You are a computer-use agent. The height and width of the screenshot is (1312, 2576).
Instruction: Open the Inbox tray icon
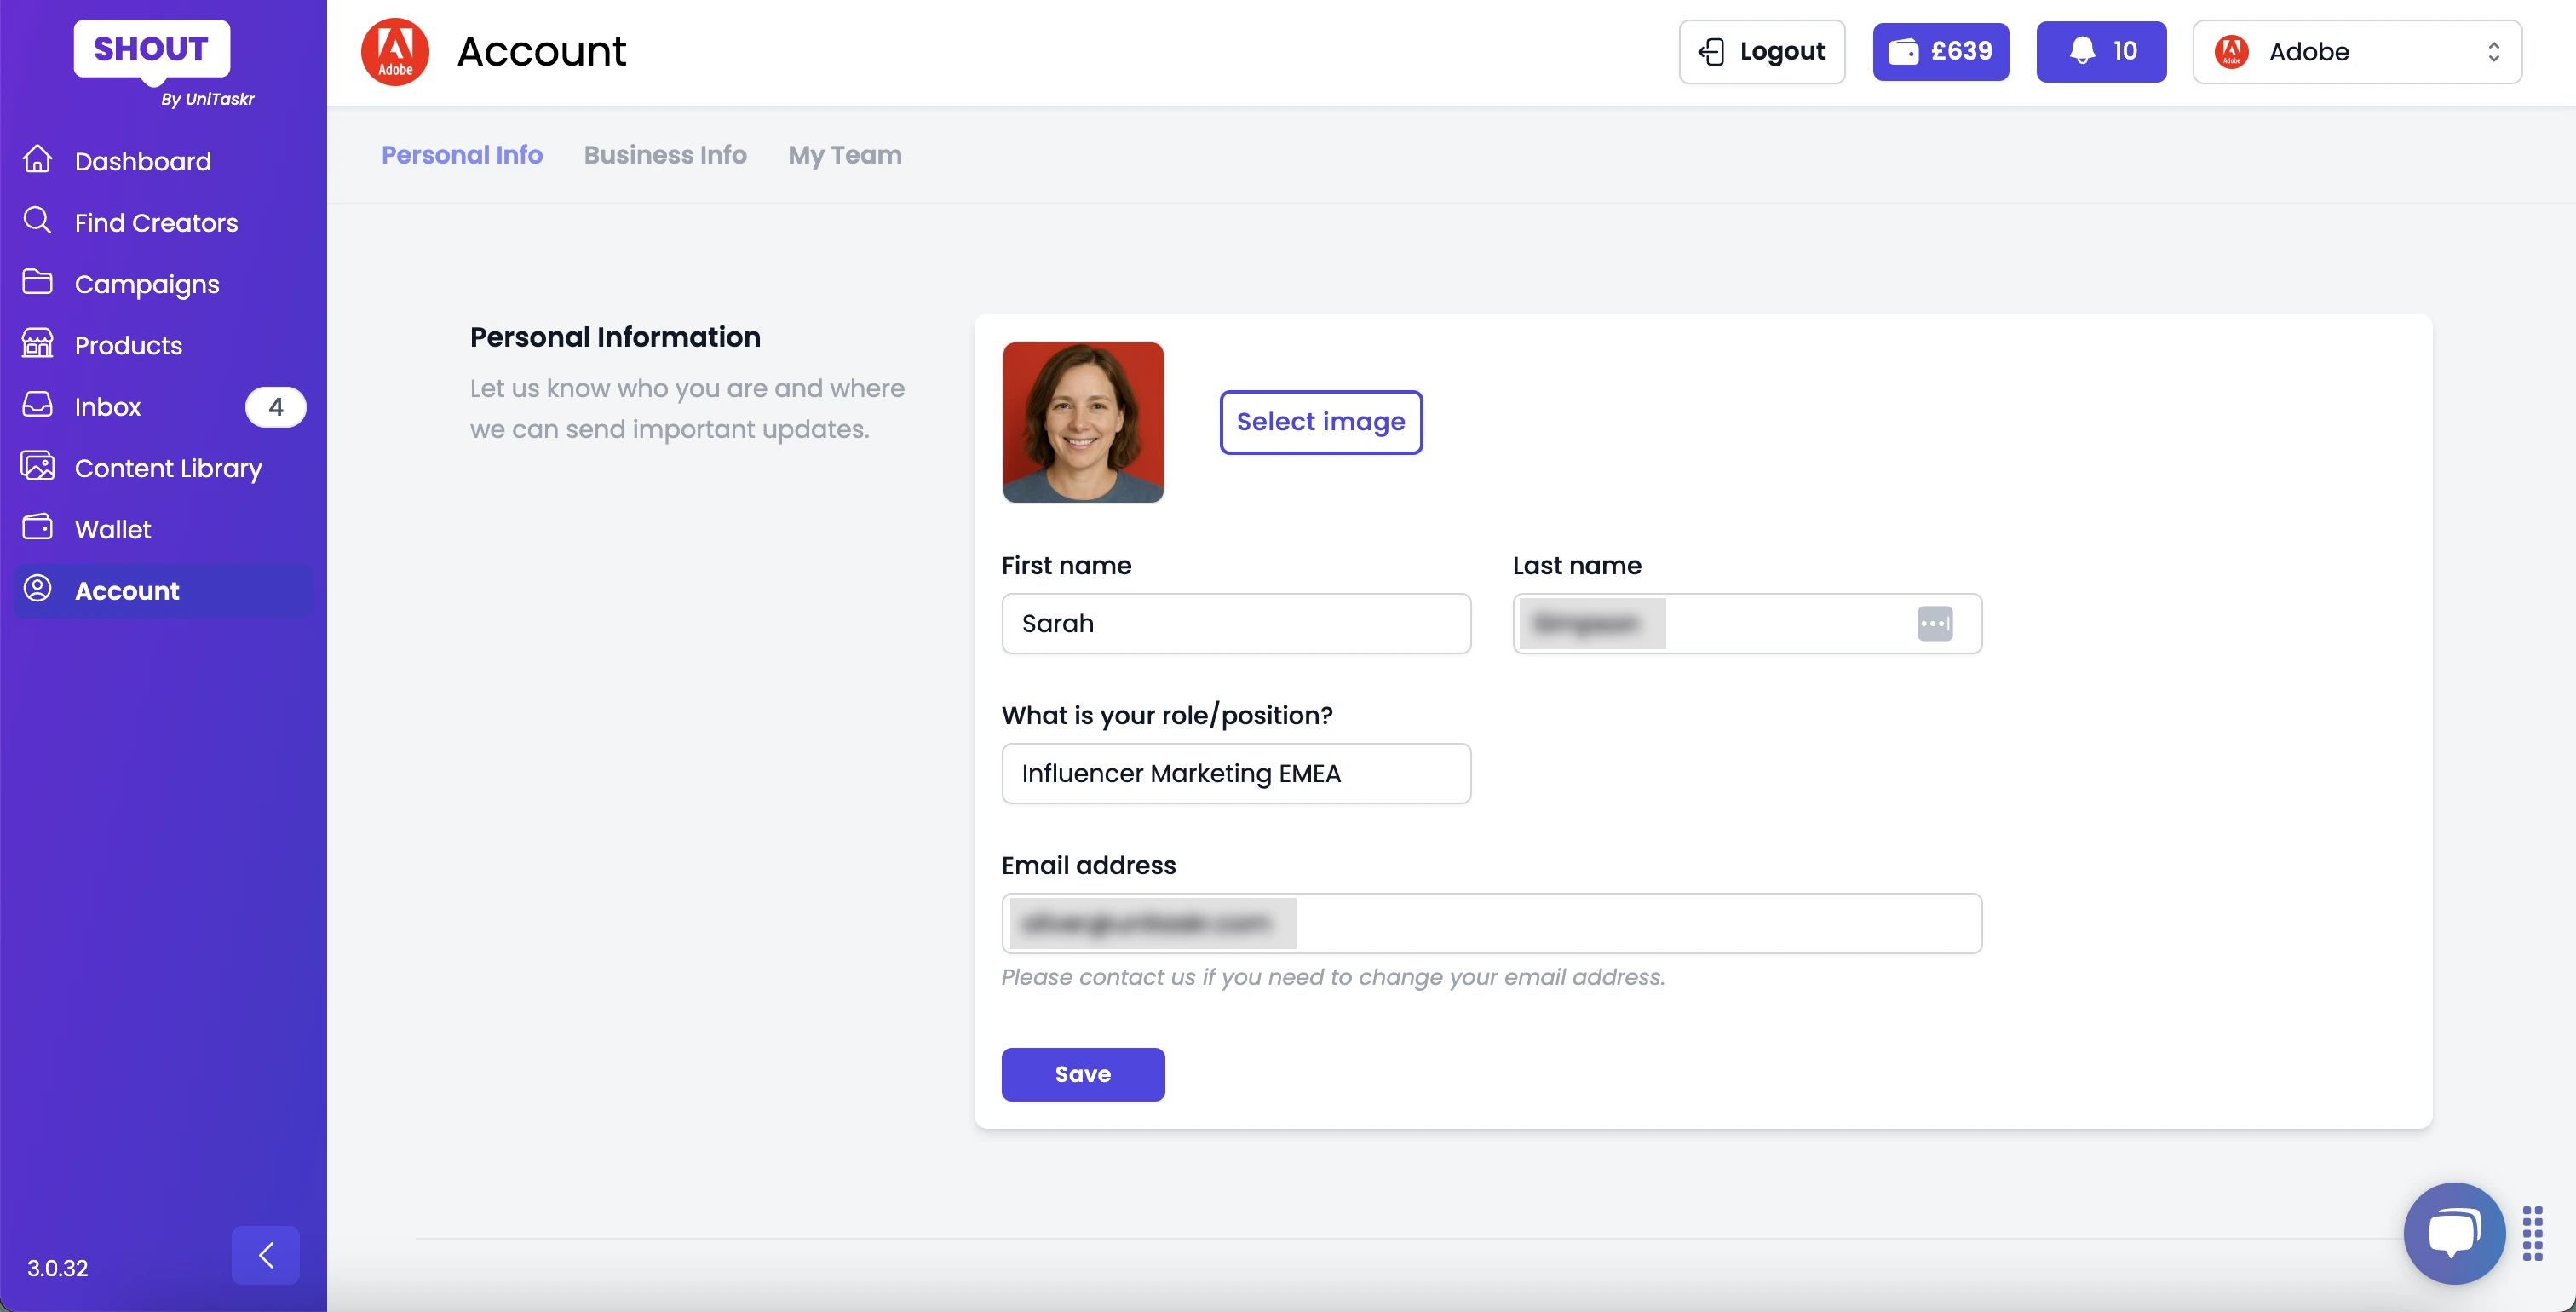[x=37, y=405]
